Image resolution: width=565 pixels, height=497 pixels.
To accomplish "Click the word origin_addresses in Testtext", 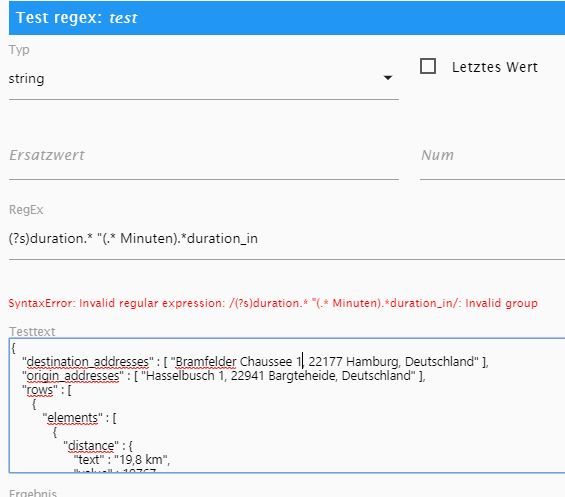I will tap(73, 376).
